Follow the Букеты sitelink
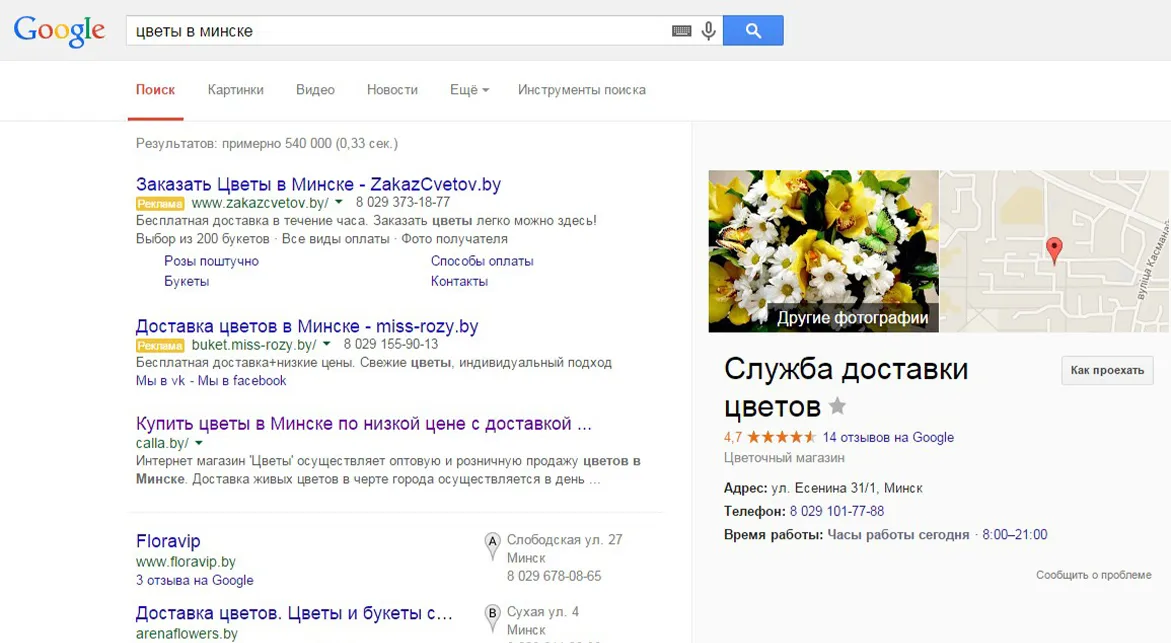This screenshot has width=1171, height=643. pos(187,281)
